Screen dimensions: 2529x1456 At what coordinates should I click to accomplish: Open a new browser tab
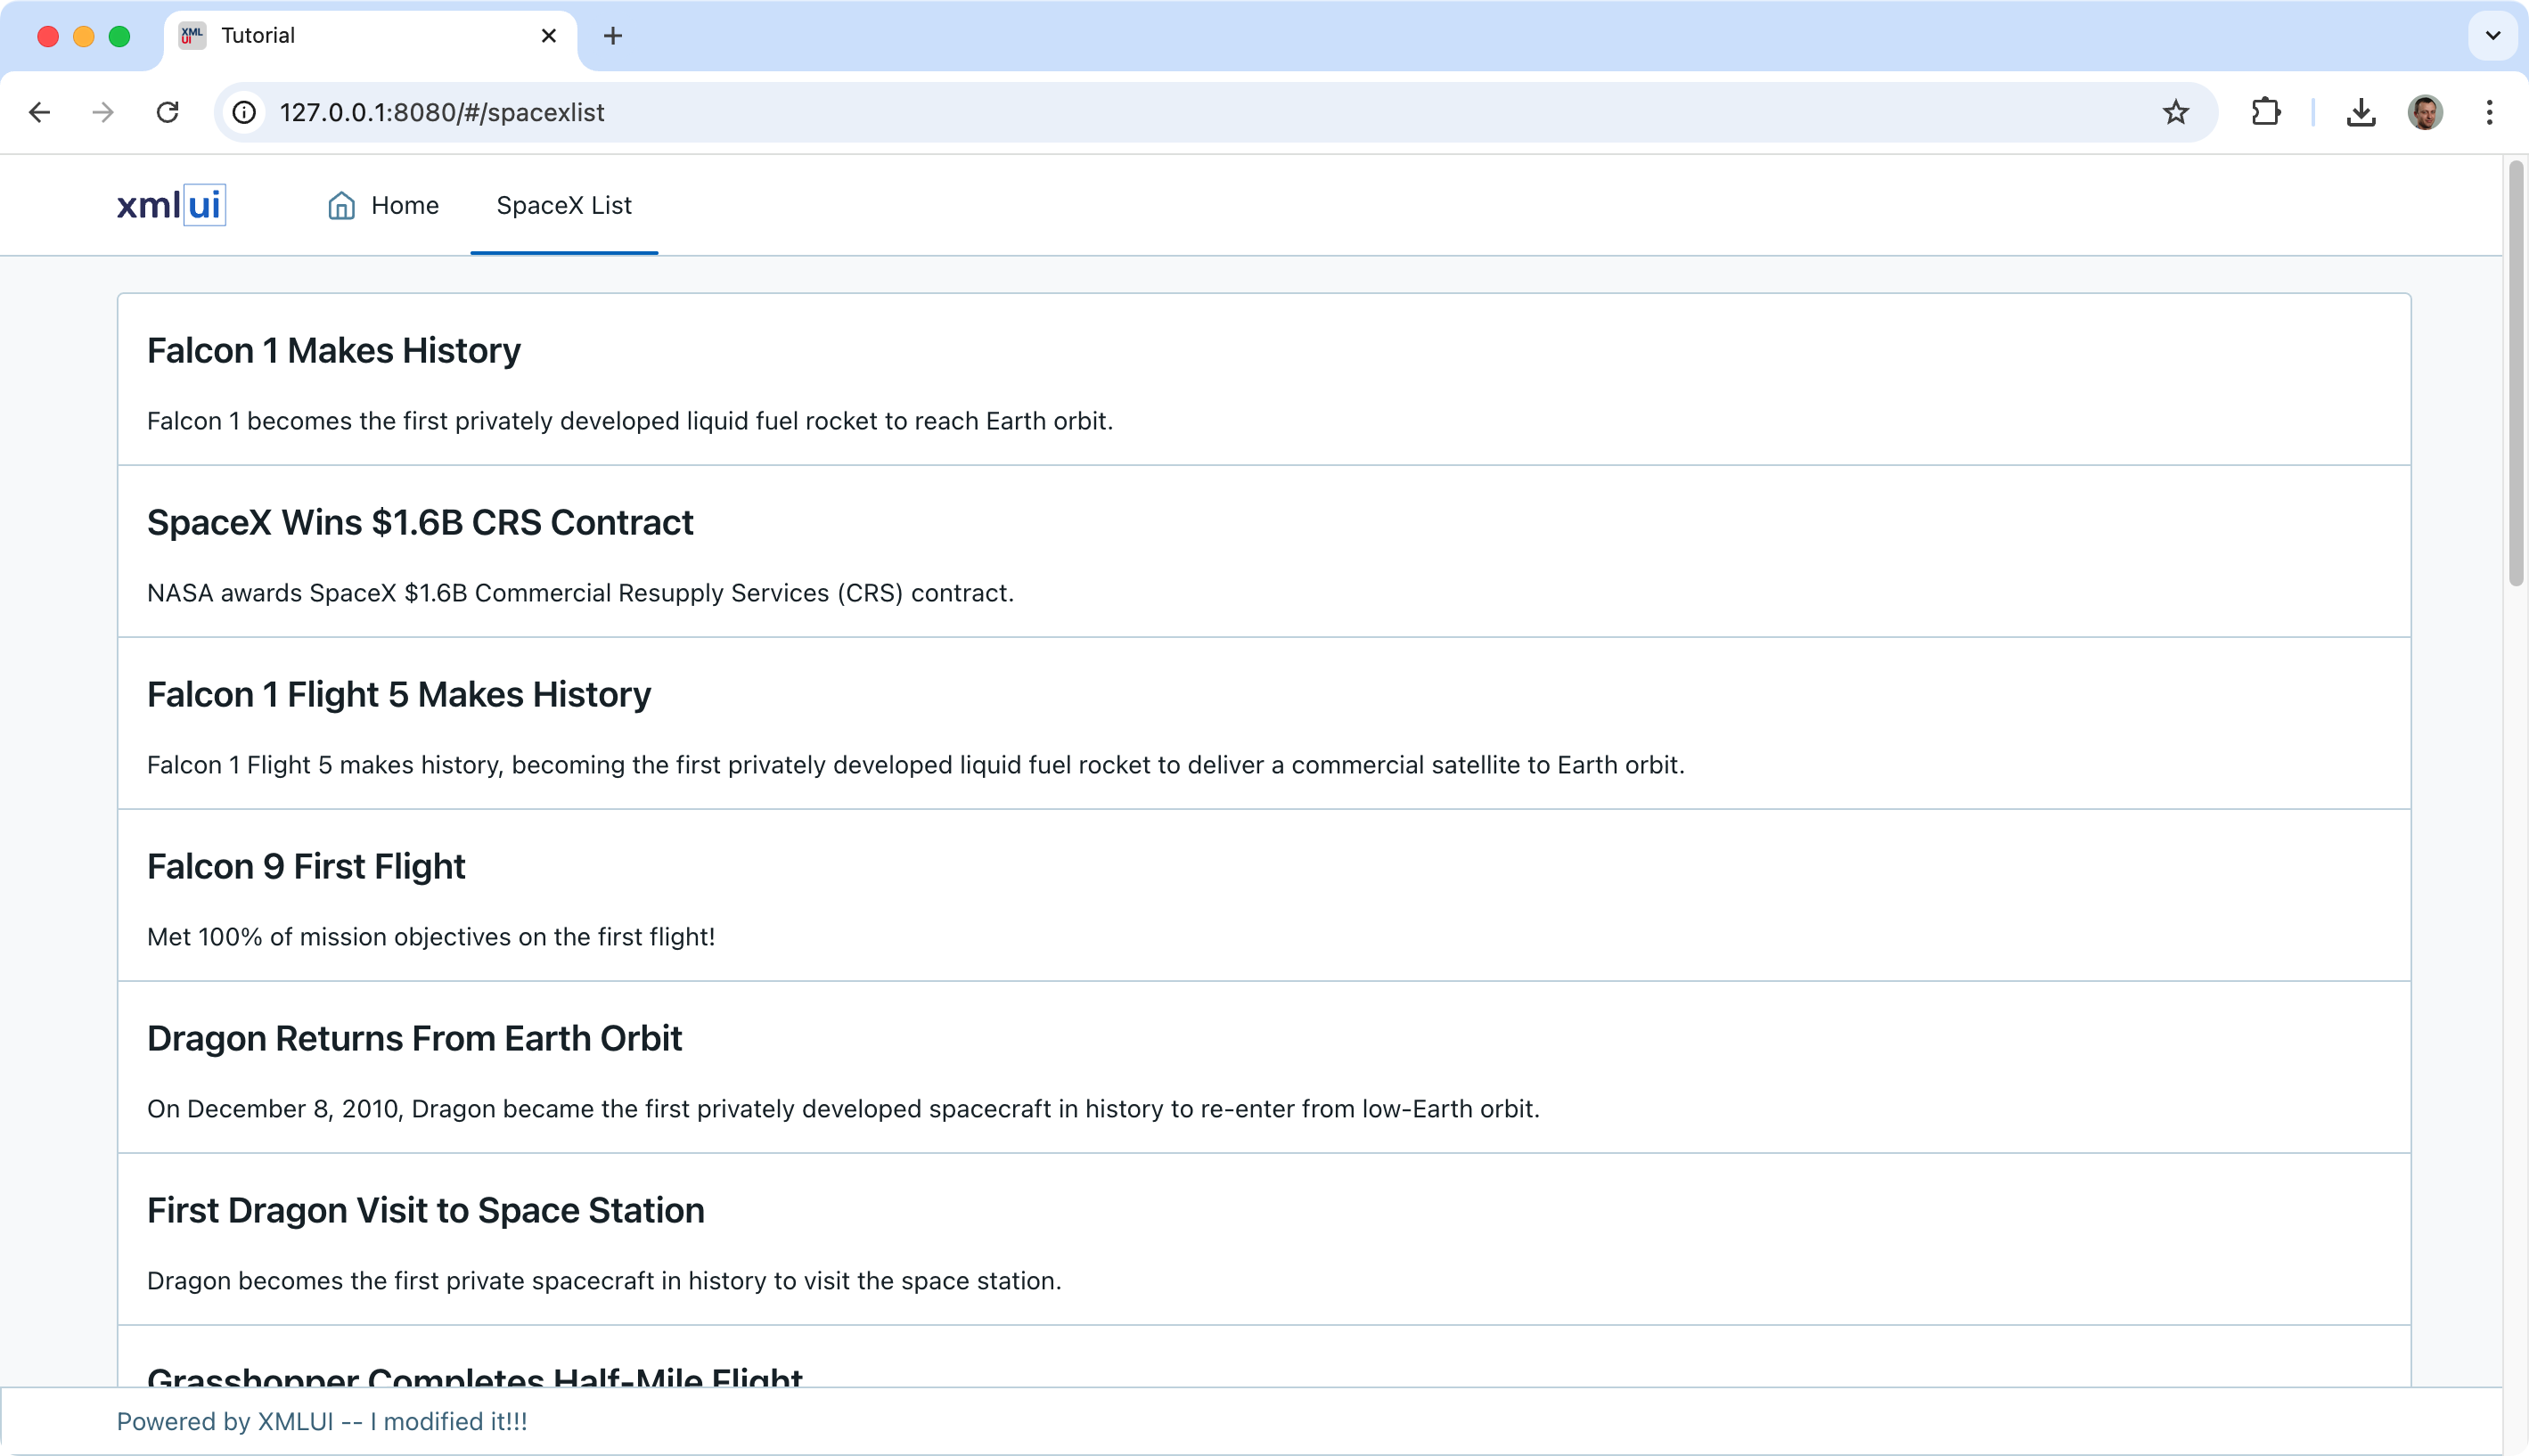coord(613,36)
